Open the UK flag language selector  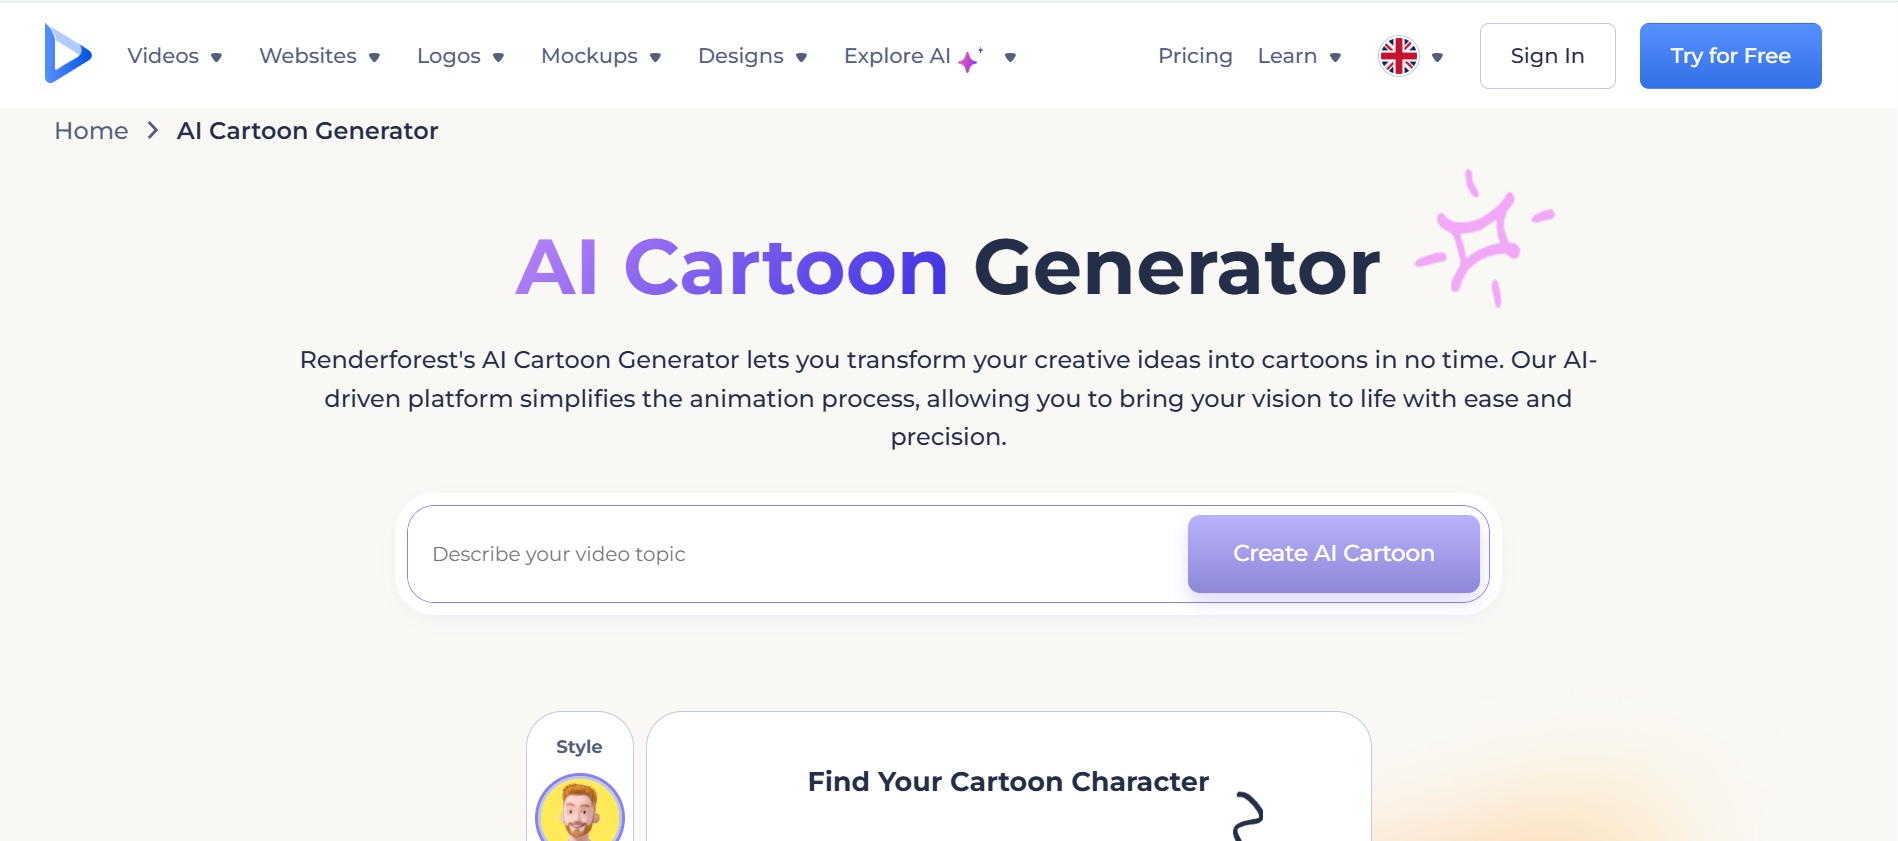tap(1398, 56)
